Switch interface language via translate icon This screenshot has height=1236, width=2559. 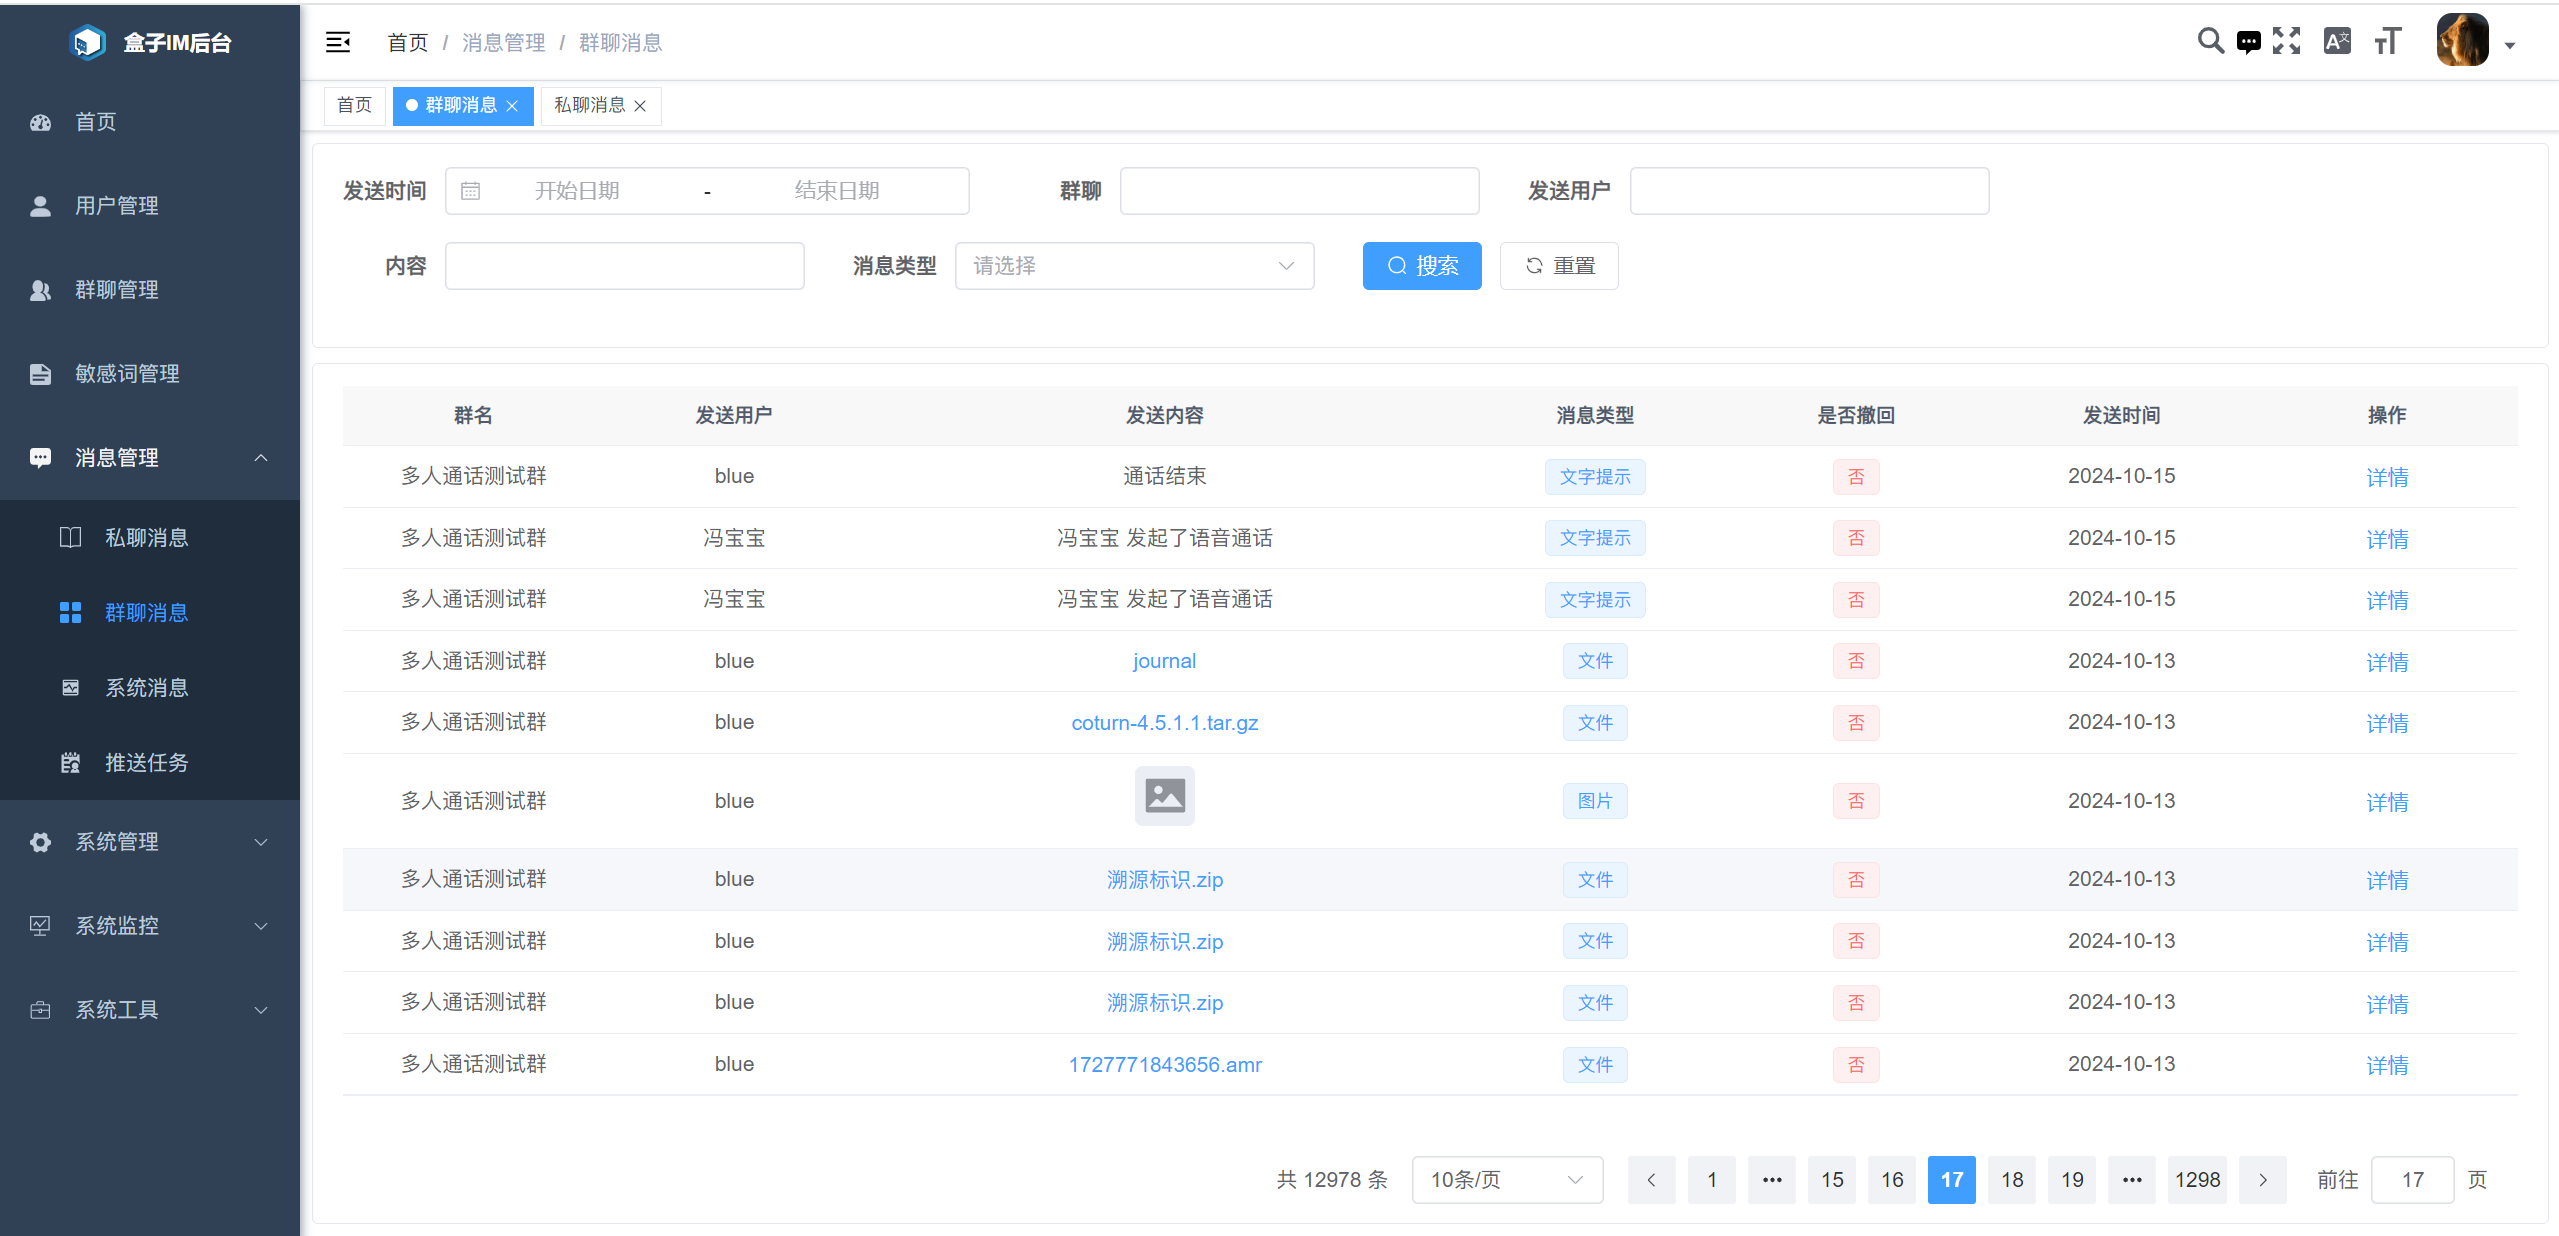point(2337,41)
